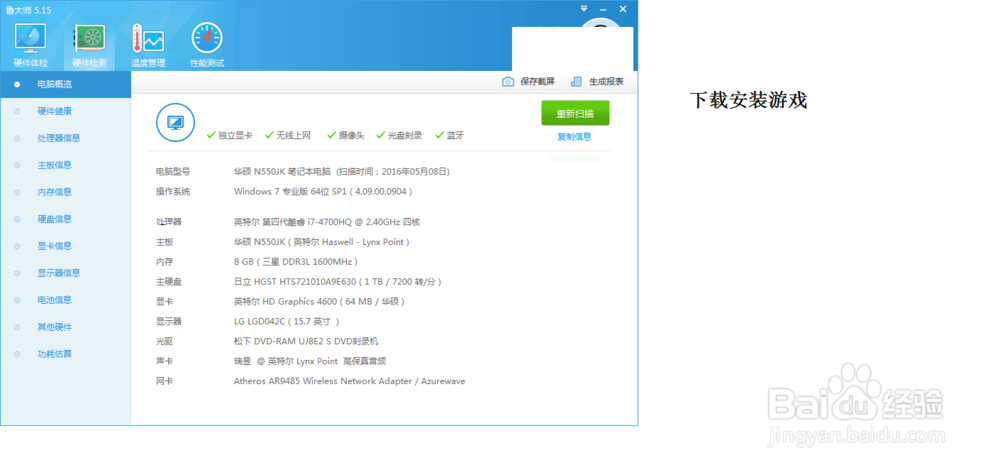This screenshot has height=470, width=1000.
Task: Click the 复制信息 copy info link
Action: click(x=575, y=136)
